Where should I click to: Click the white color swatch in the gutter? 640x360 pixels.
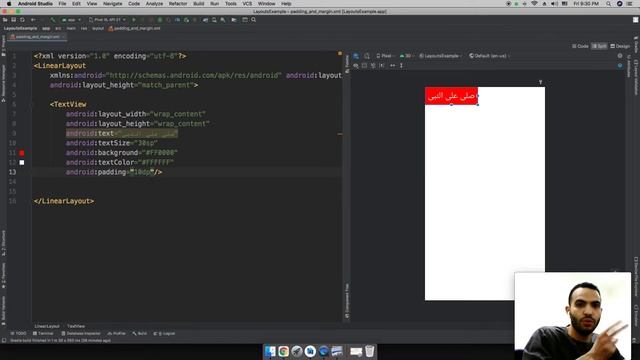pyautogui.click(x=22, y=162)
